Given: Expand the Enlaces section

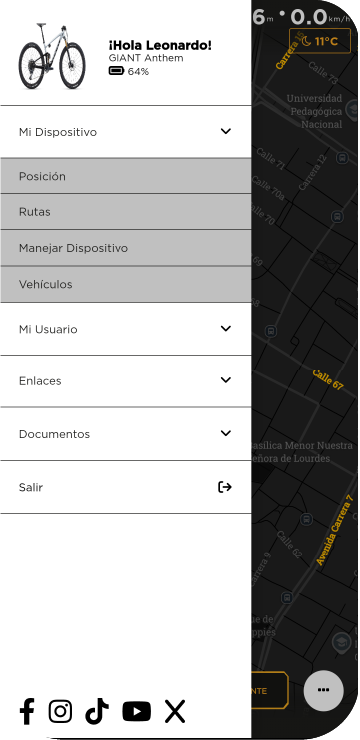Looking at the screenshot, I should pos(126,380).
